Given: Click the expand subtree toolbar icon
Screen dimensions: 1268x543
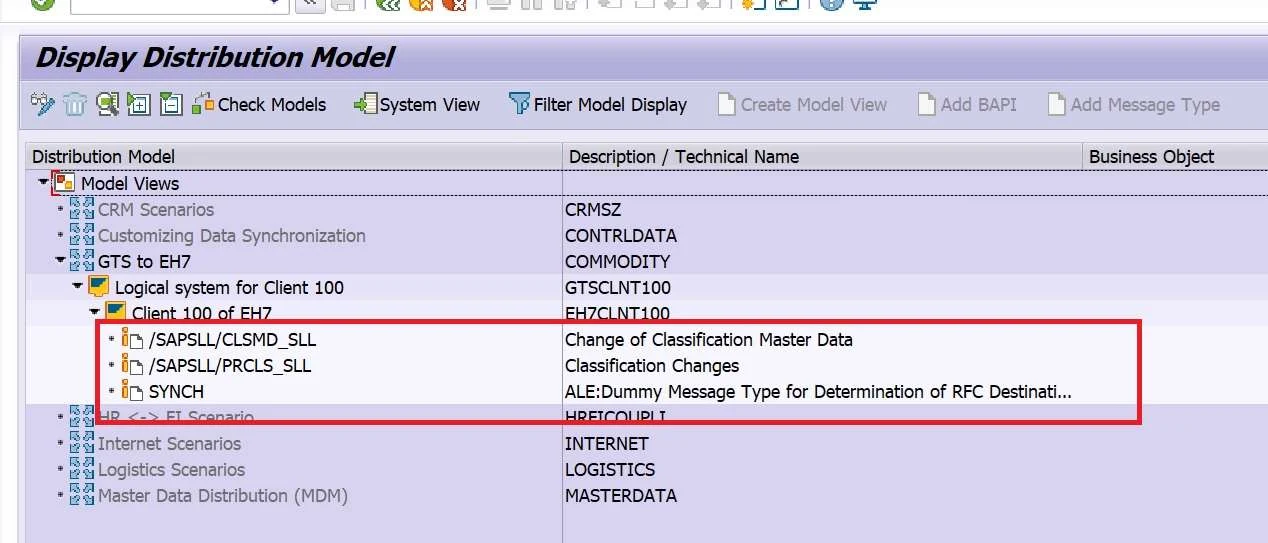Looking at the screenshot, I should [139, 104].
